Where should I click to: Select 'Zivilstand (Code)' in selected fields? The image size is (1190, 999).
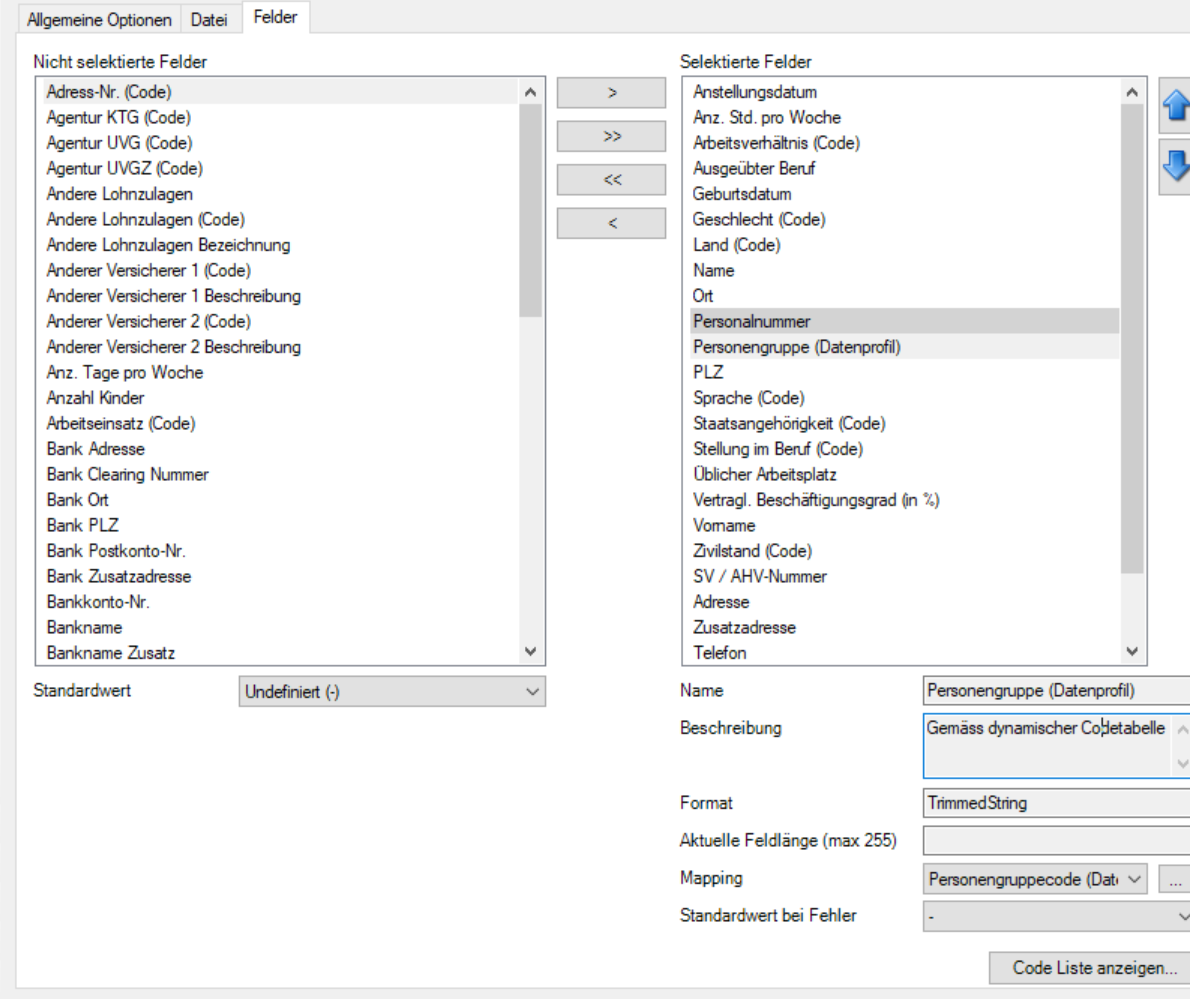click(x=905, y=551)
